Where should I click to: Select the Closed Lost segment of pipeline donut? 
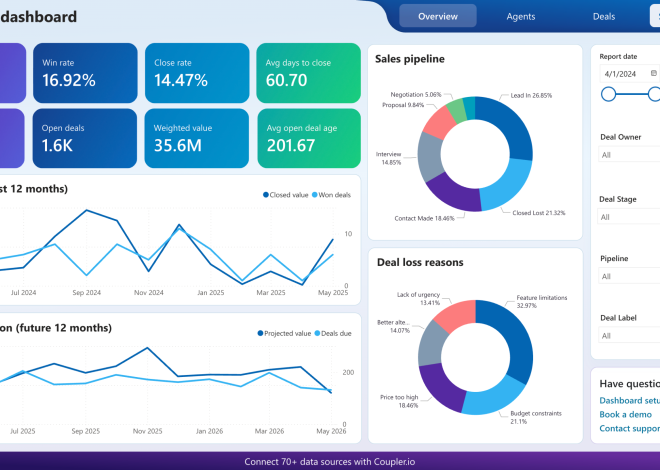(507, 185)
